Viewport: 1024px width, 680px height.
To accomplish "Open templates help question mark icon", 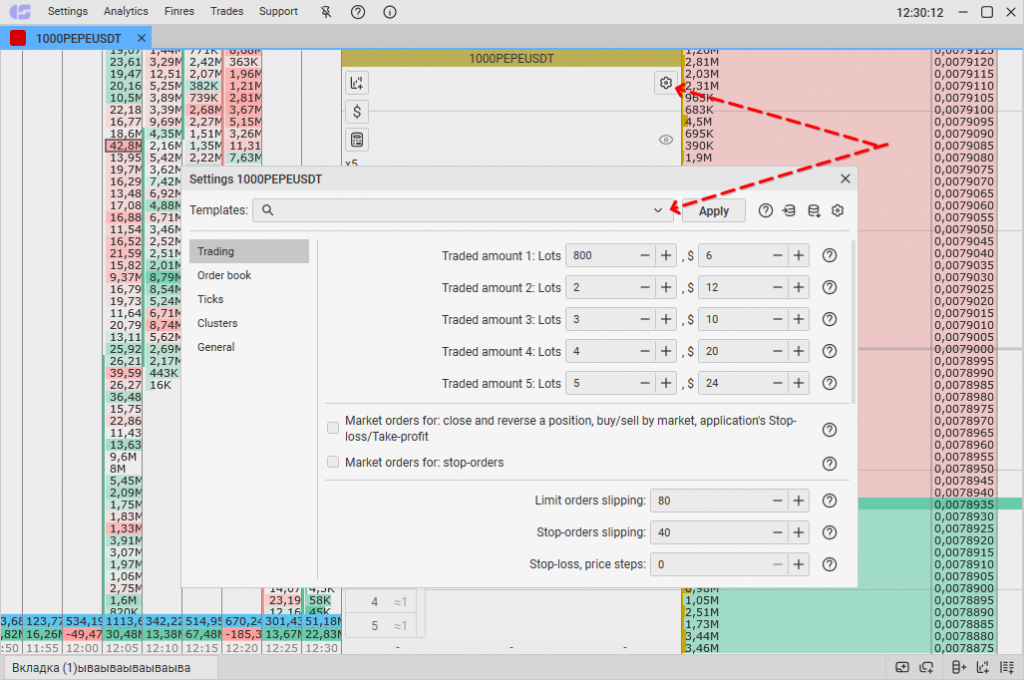I will coord(765,210).
